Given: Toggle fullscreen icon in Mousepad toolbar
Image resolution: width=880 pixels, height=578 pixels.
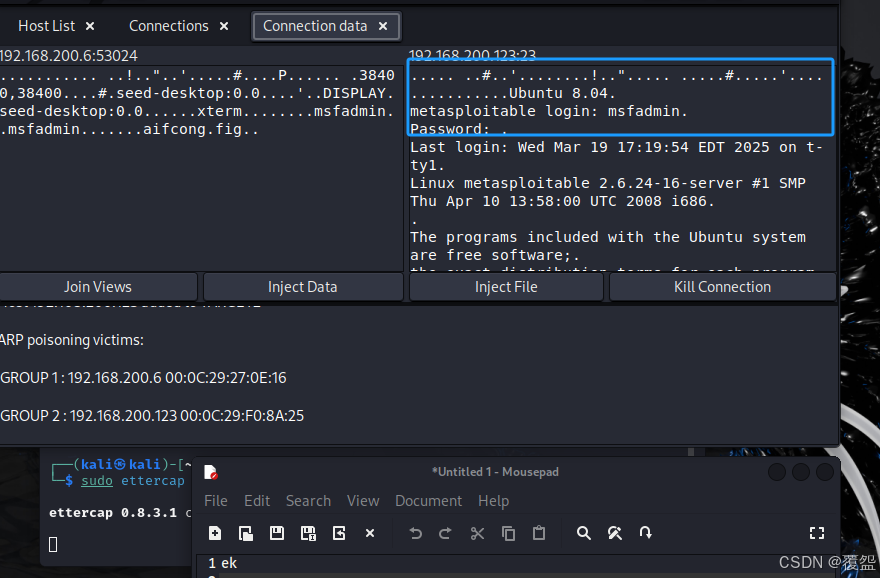Looking at the screenshot, I should coord(817,533).
